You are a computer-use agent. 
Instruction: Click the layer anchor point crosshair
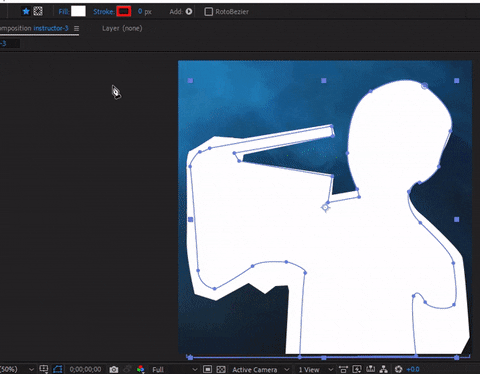coord(325,208)
